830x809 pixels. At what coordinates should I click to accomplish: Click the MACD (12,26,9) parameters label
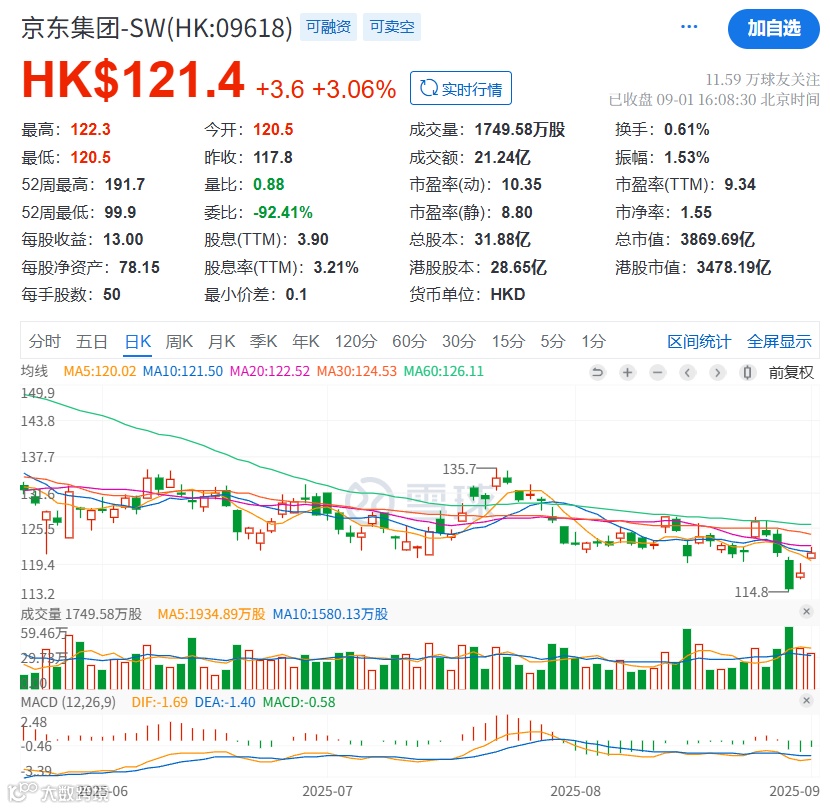68,703
